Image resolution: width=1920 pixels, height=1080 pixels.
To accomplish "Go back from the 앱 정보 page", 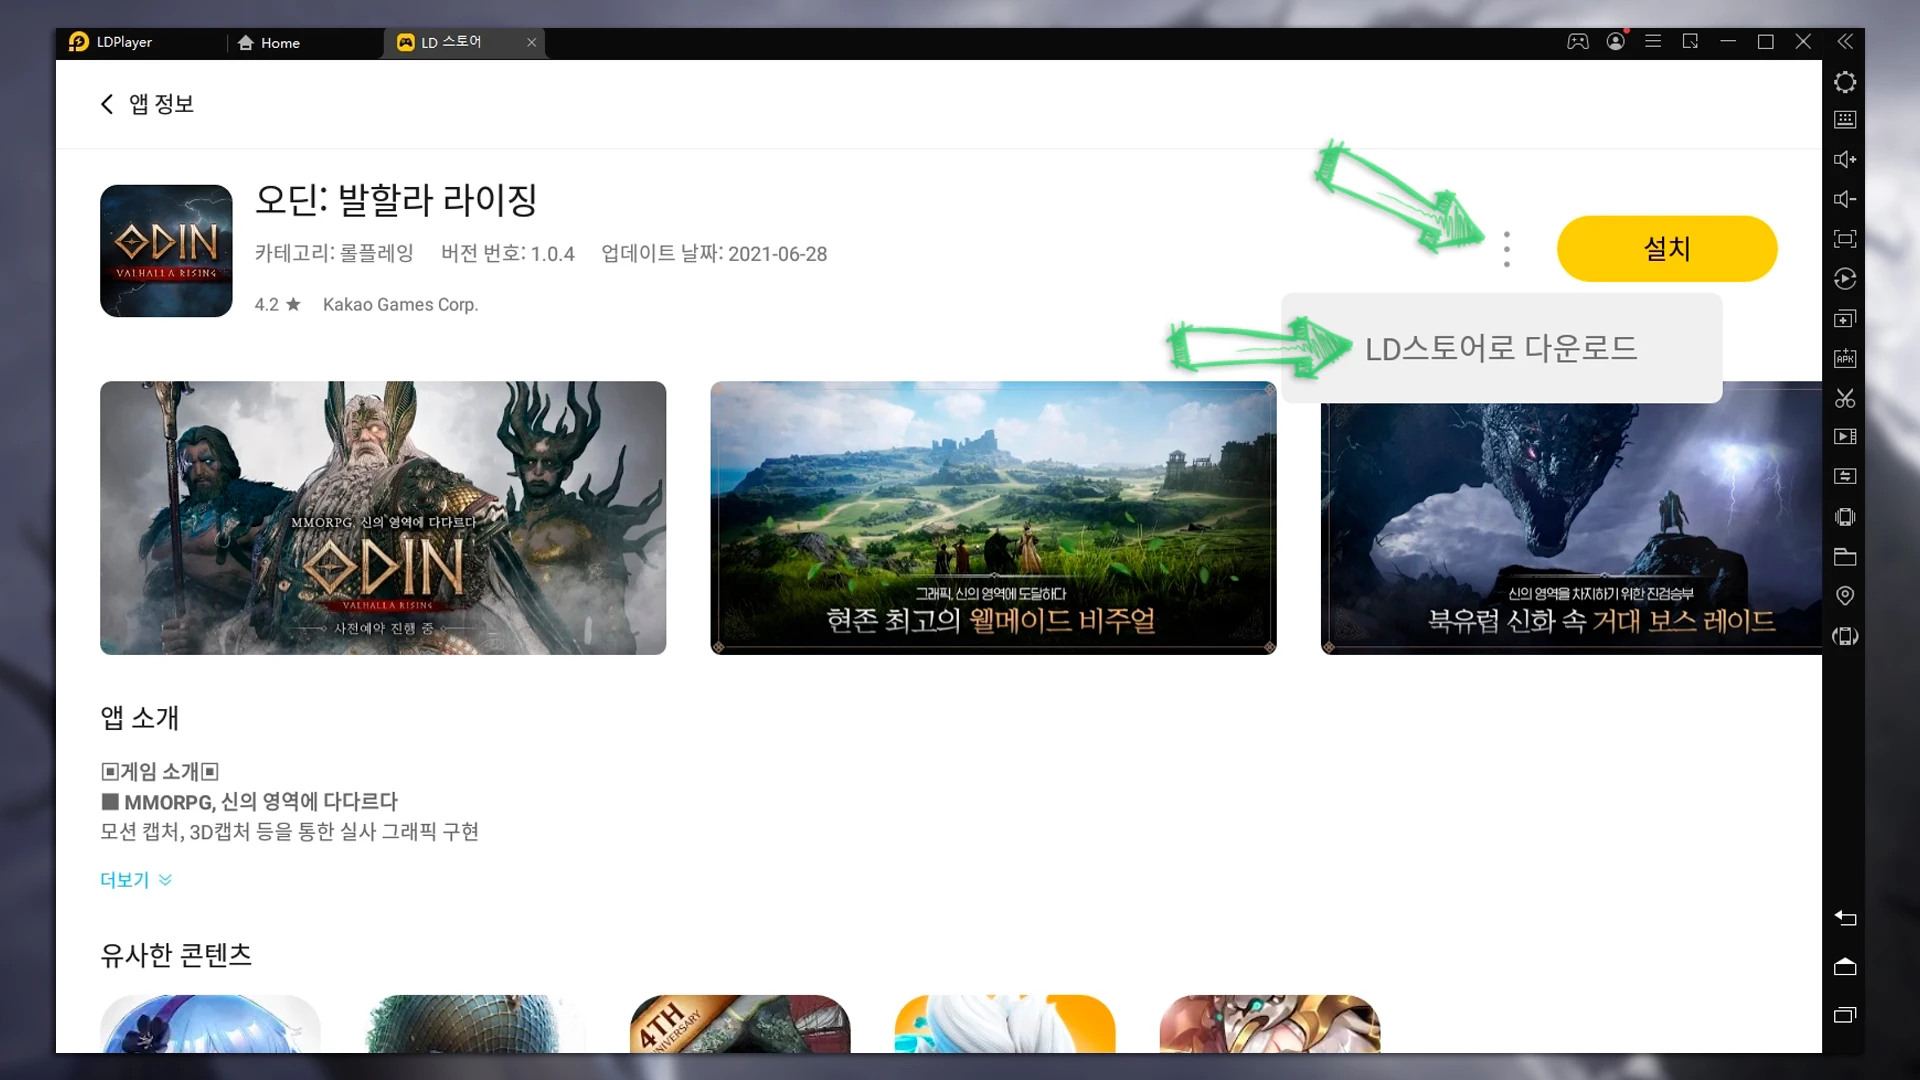I will pos(107,104).
